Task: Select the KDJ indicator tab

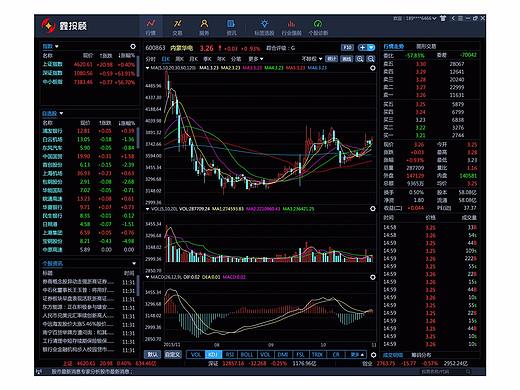Action: tap(213, 355)
